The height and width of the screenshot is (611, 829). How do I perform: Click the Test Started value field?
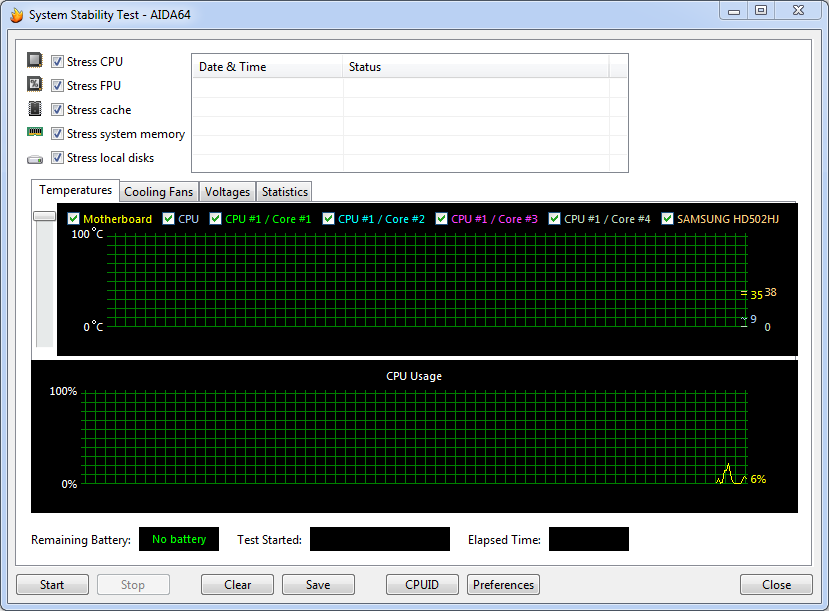click(380, 539)
